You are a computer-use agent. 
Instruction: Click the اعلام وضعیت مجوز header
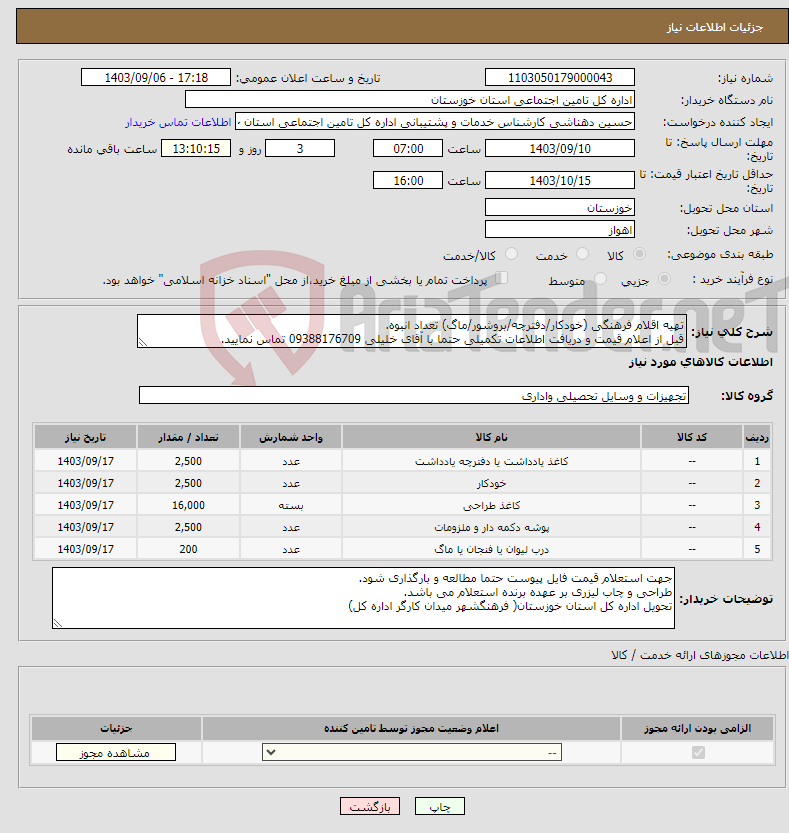point(411,728)
